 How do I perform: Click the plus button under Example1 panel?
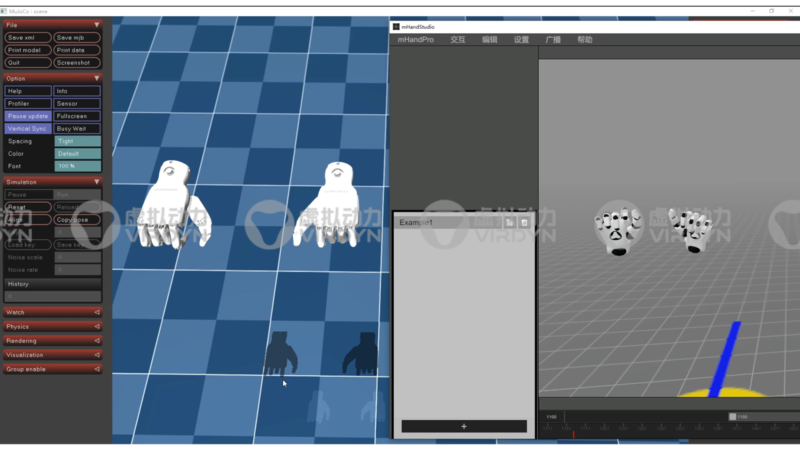point(464,426)
